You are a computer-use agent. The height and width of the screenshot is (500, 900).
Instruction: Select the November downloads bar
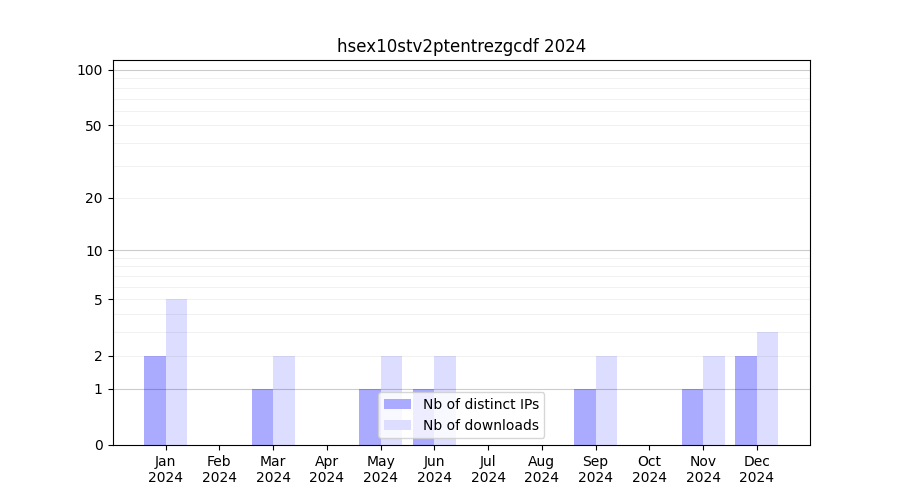click(x=714, y=400)
